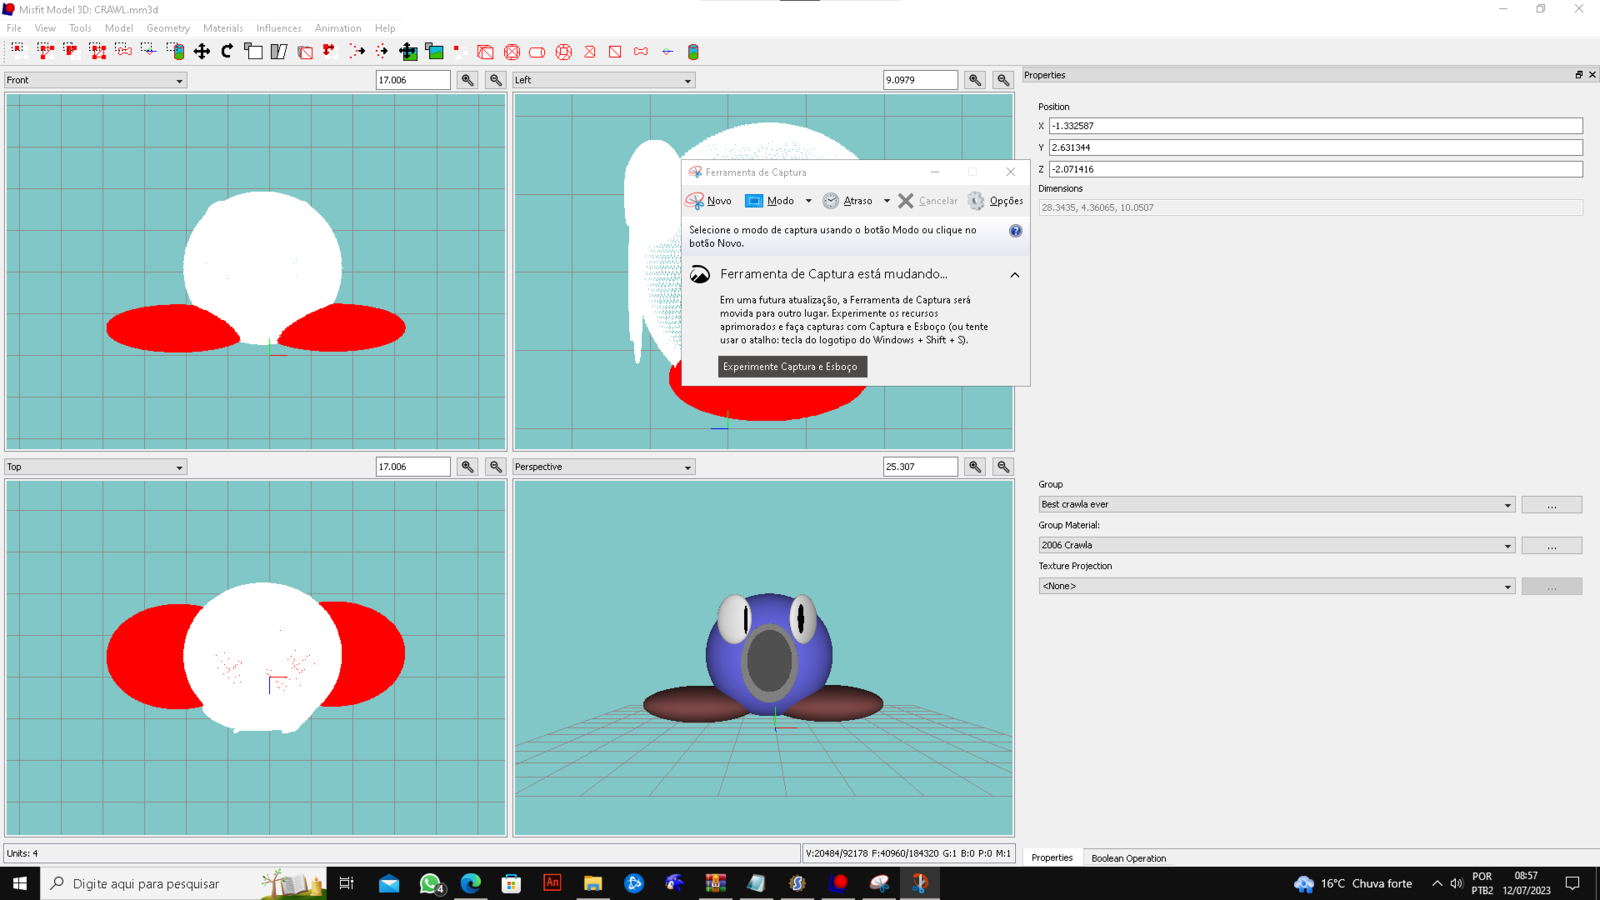This screenshot has height=900, width=1600.
Task: Activate the Scale Background Image tool
Action: 434,51
